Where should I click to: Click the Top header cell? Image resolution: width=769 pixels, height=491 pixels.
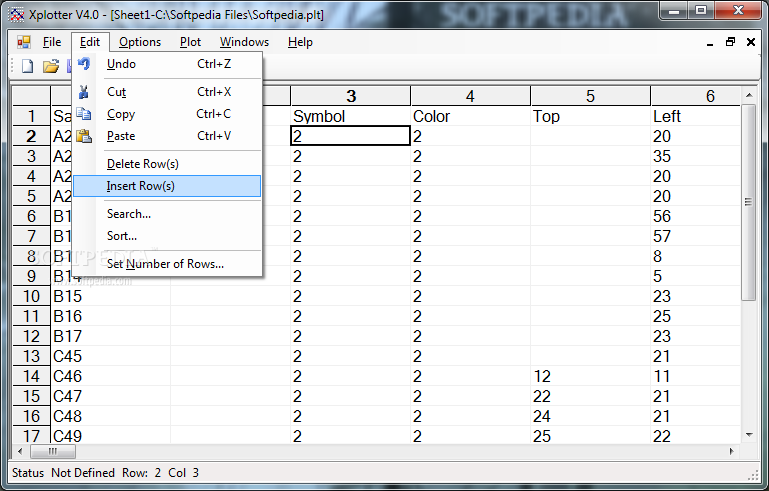[590, 116]
